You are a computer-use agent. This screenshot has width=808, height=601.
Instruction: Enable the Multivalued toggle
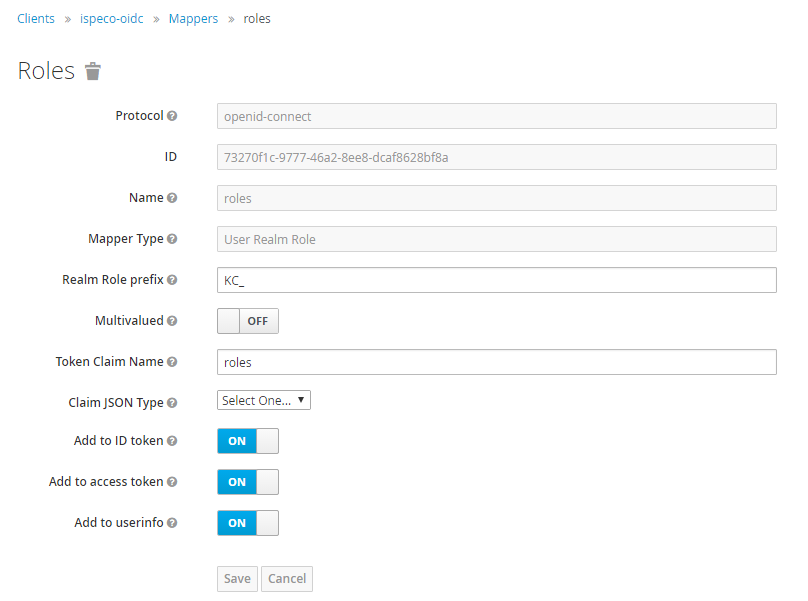[x=247, y=320]
